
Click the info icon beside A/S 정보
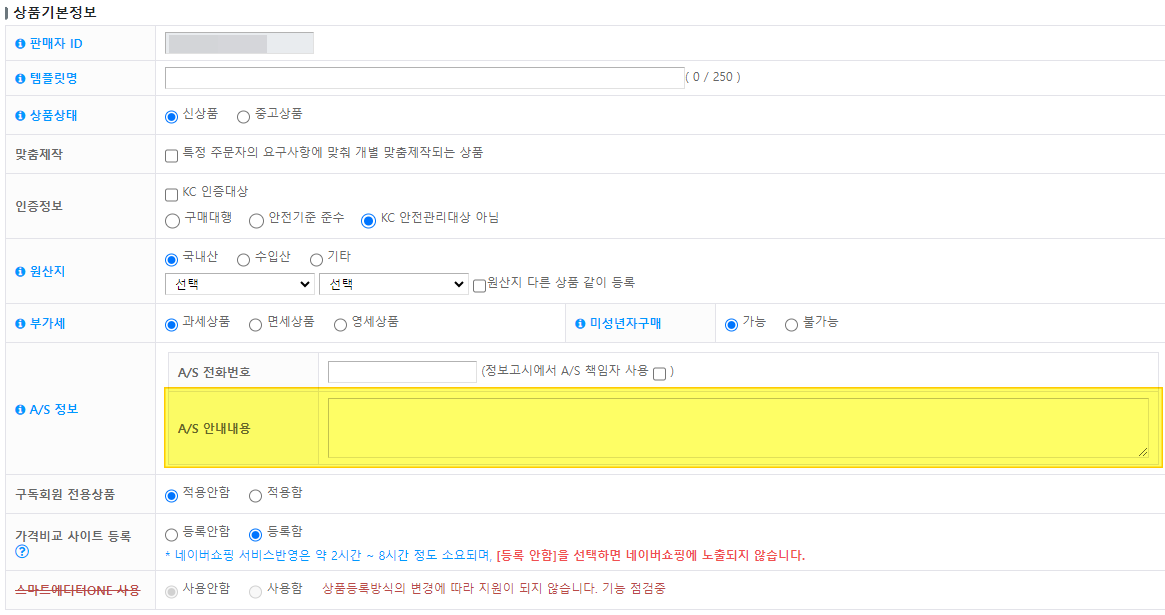[x=21, y=410]
